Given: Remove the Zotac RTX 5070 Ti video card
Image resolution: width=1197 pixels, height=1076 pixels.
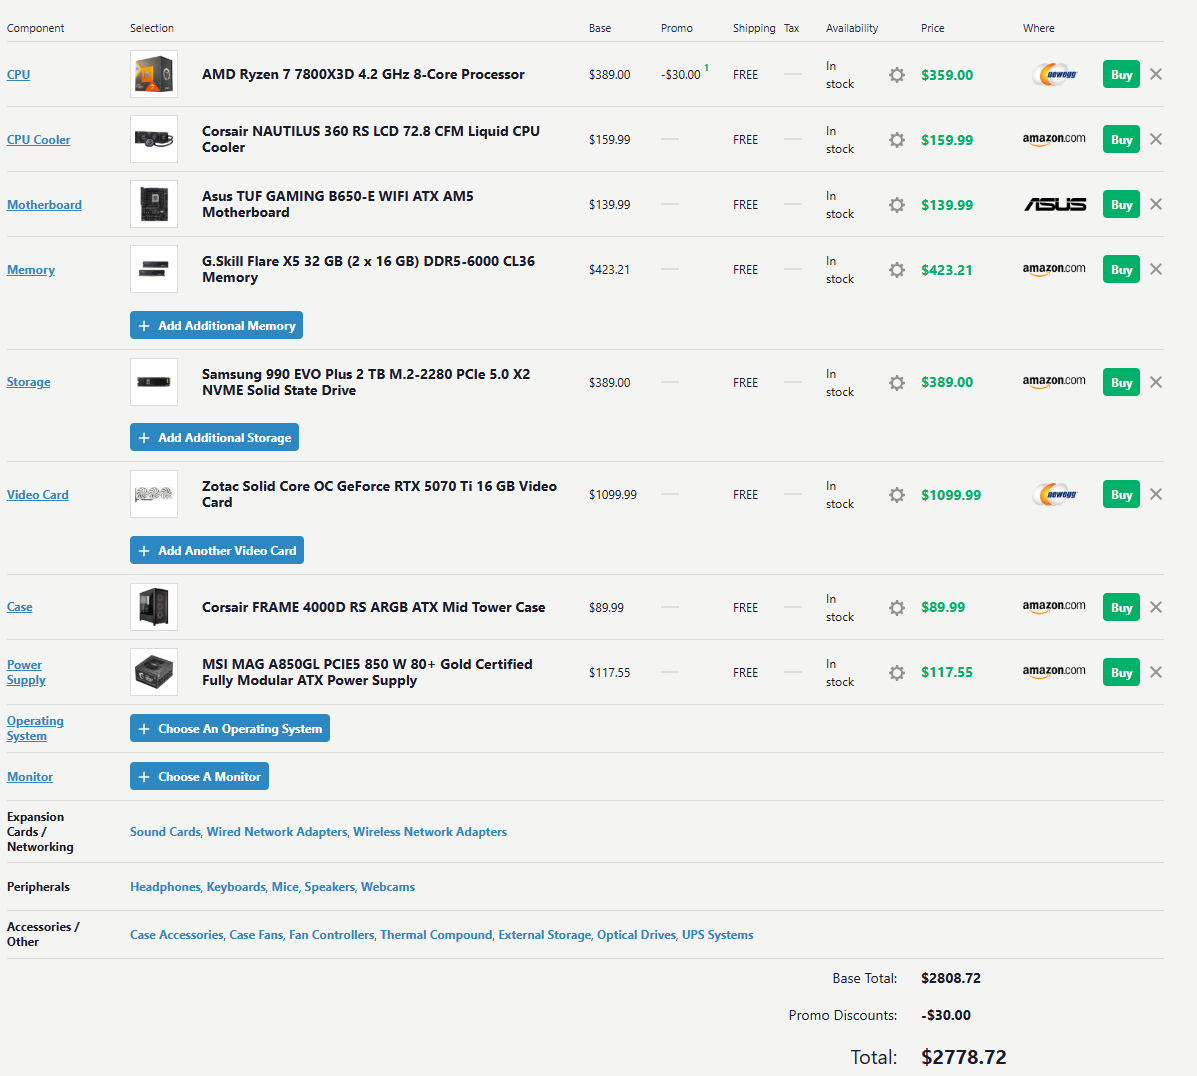Looking at the screenshot, I should point(1156,494).
